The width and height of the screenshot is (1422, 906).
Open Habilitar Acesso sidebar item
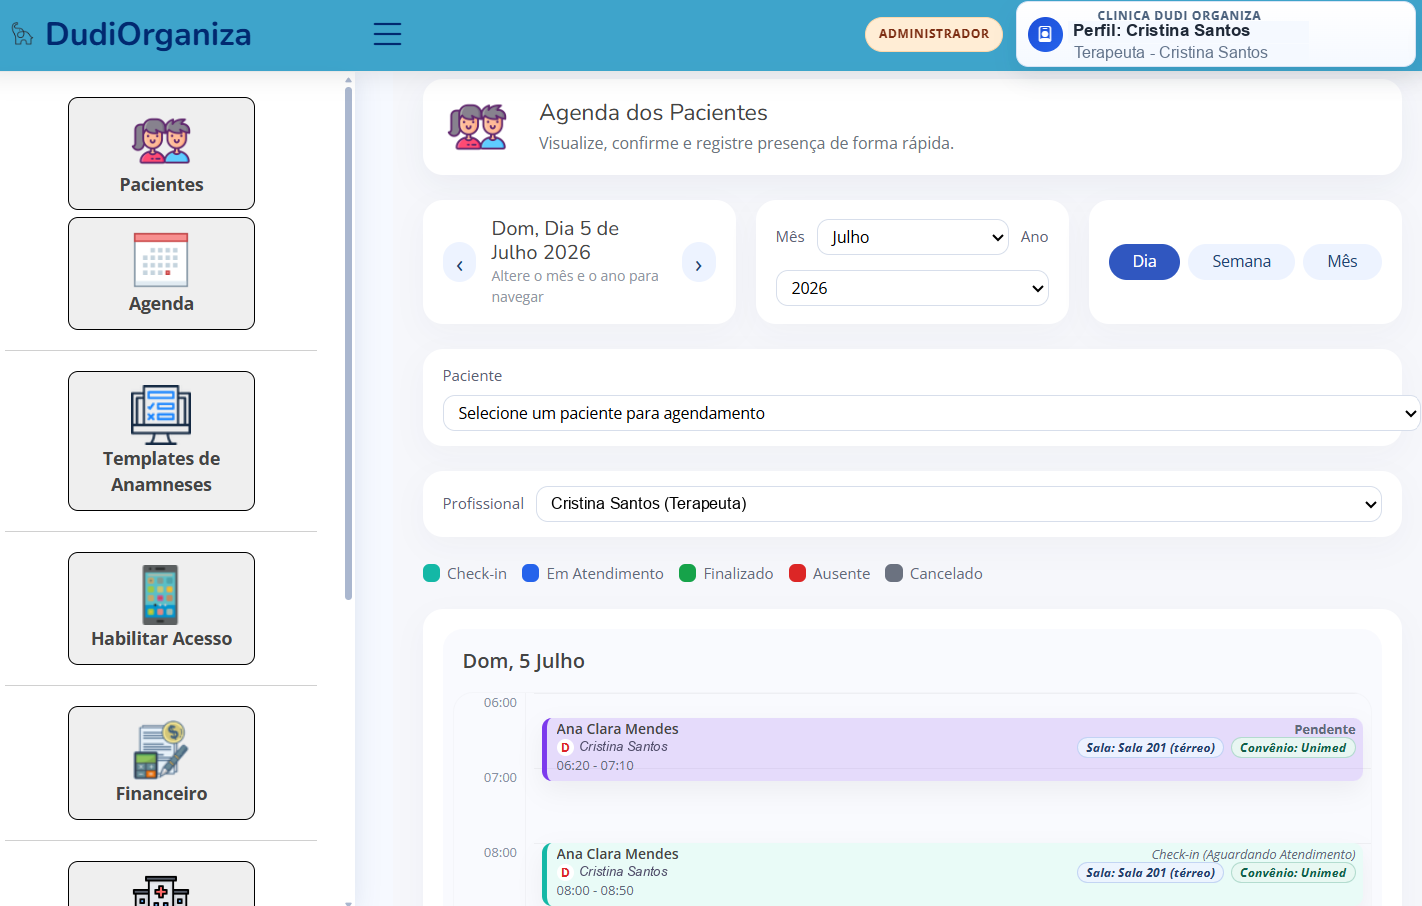point(161,608)
